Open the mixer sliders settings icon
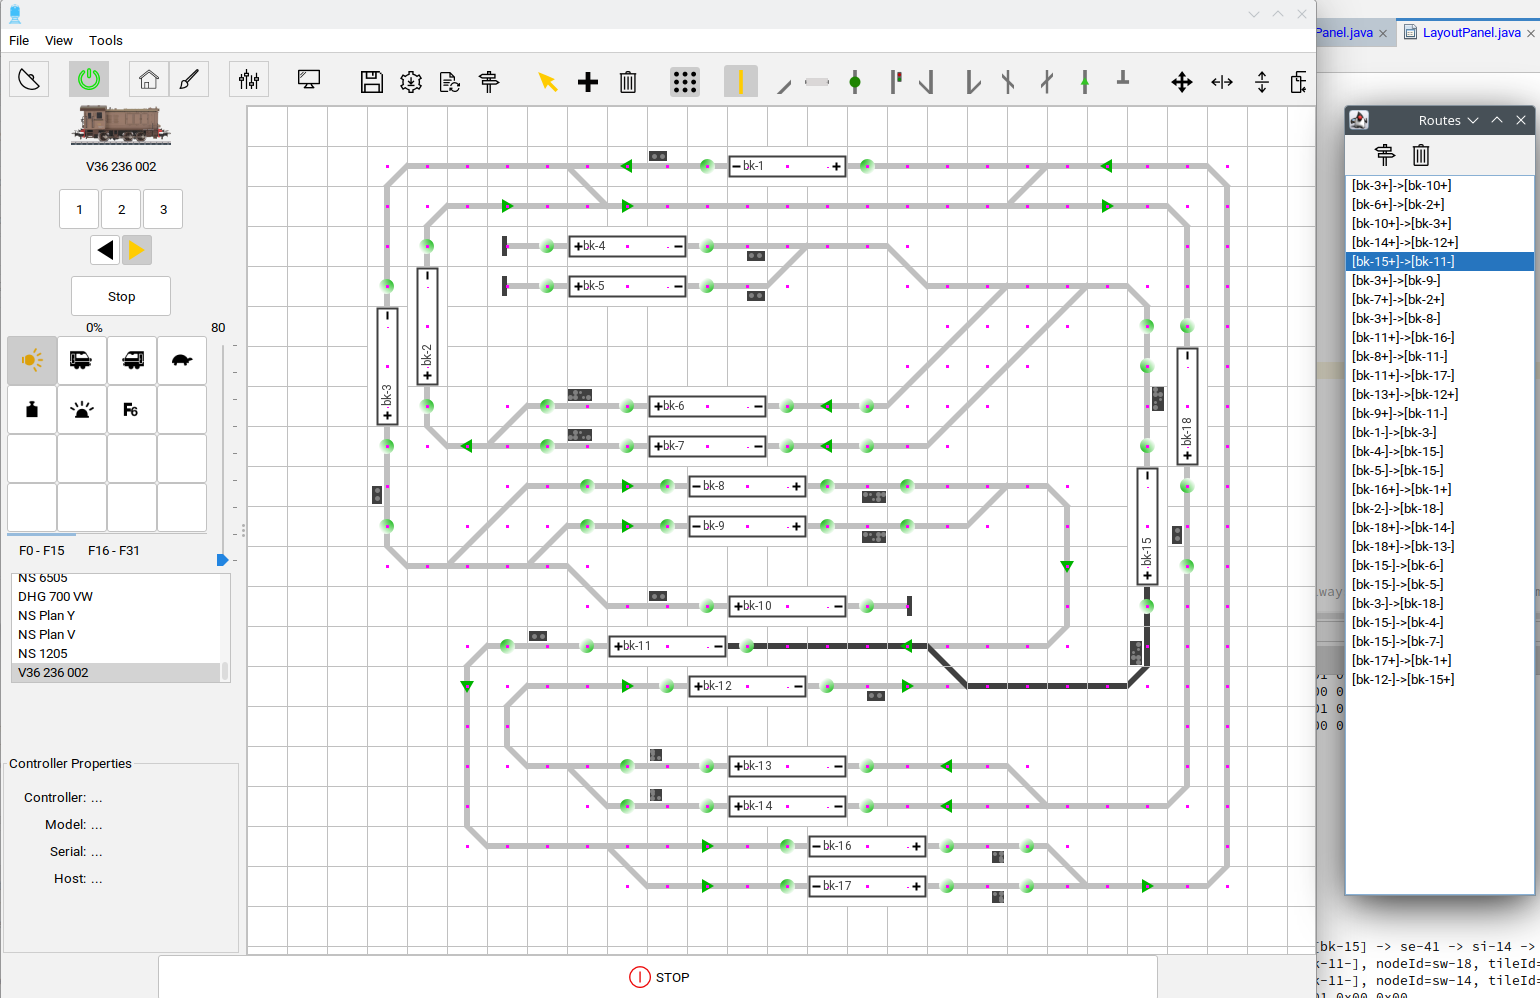This screenshot has width=1540, height=998. coord(249,79)
